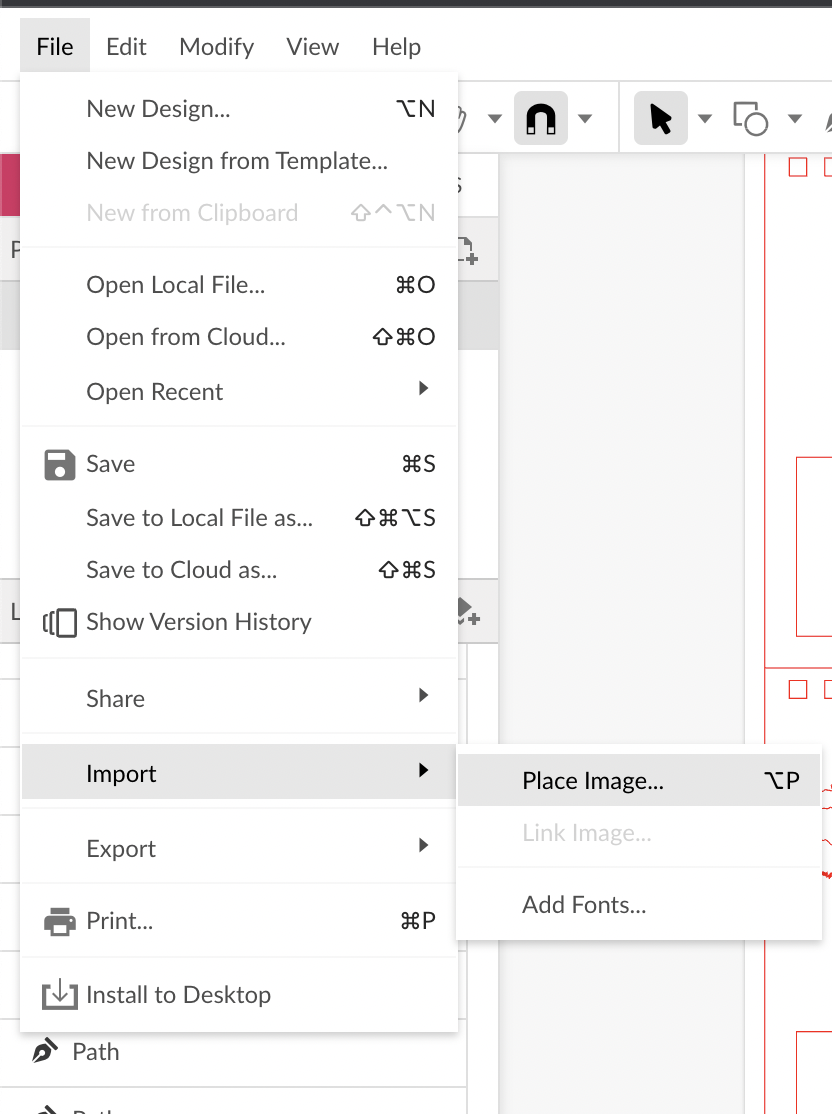Viewport: 832px width, 1114px height.
Task: Choose Place Image from Import submenu
Action: point(592,781)
